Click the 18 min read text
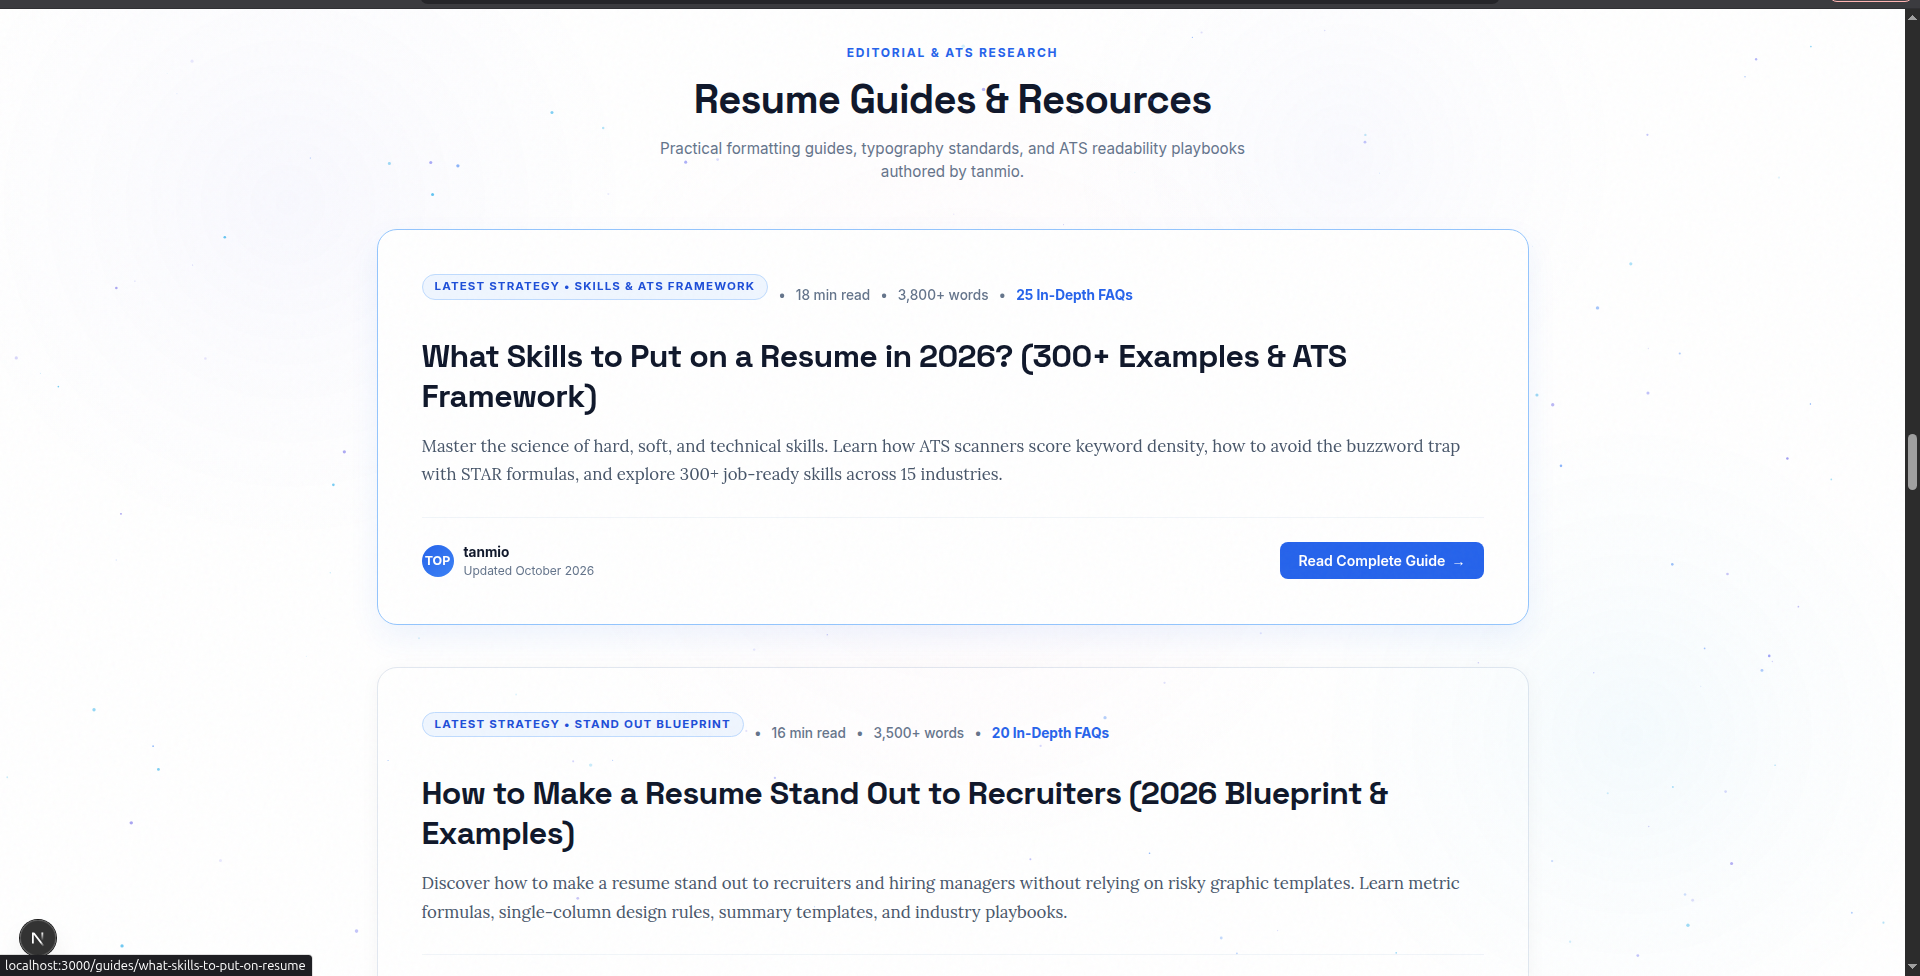 [x=832, y=295]
